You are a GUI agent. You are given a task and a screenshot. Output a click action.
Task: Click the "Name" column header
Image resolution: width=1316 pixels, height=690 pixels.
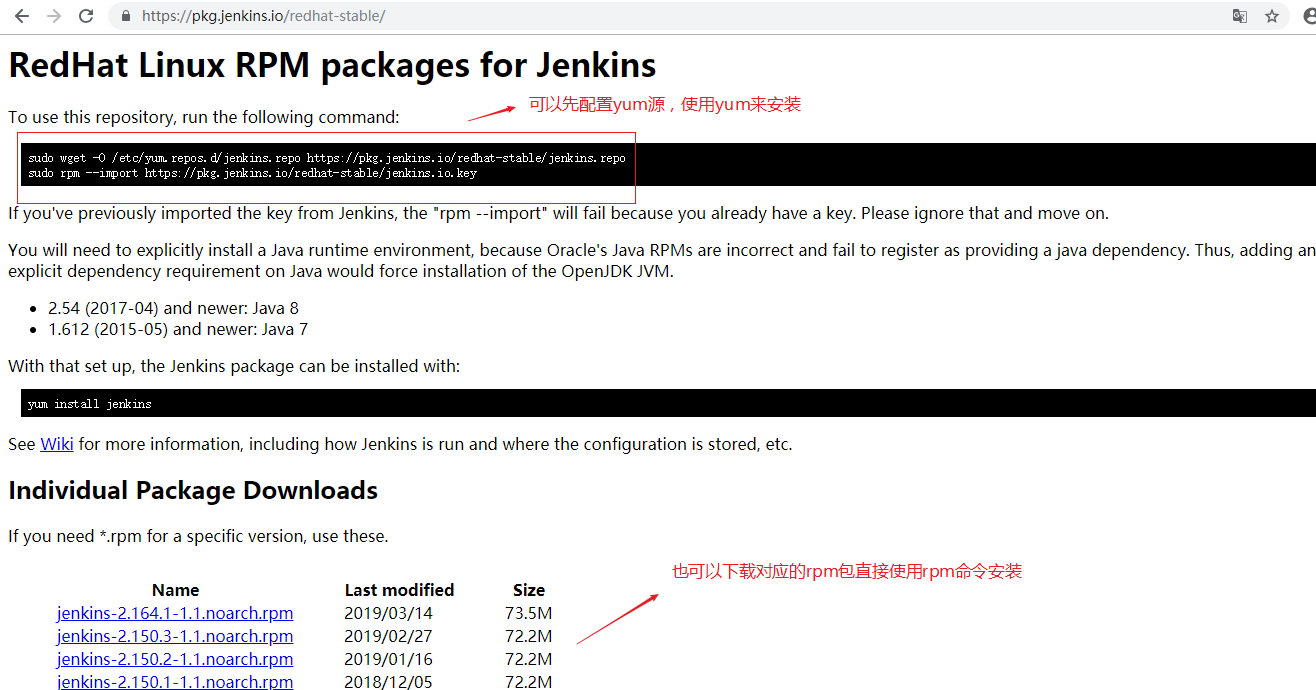tap(175, 590)
